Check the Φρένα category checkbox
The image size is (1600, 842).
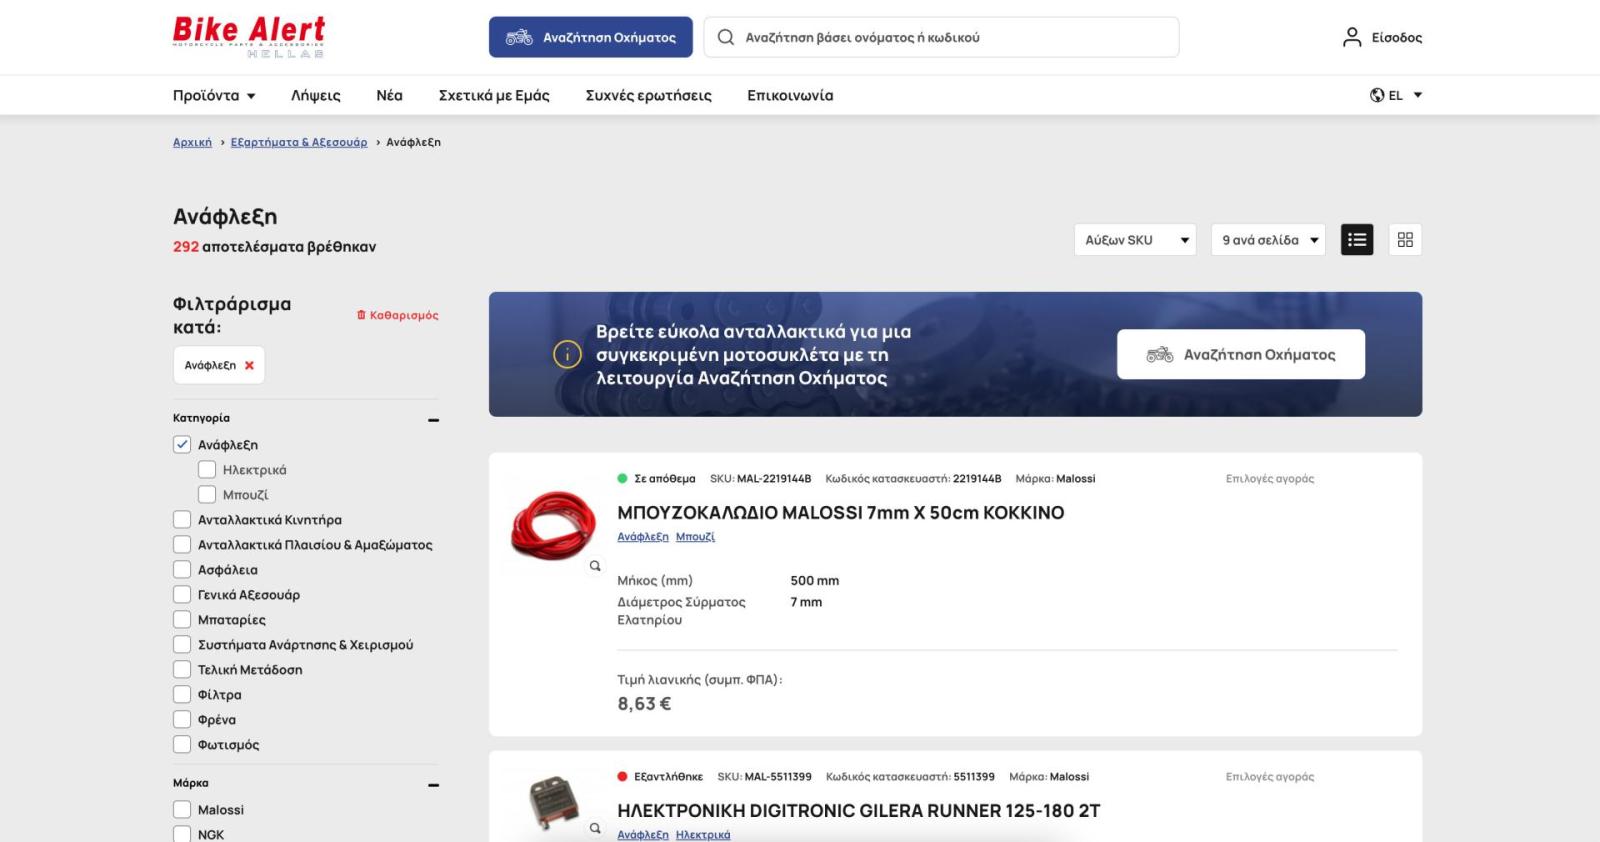pos(182,720)
